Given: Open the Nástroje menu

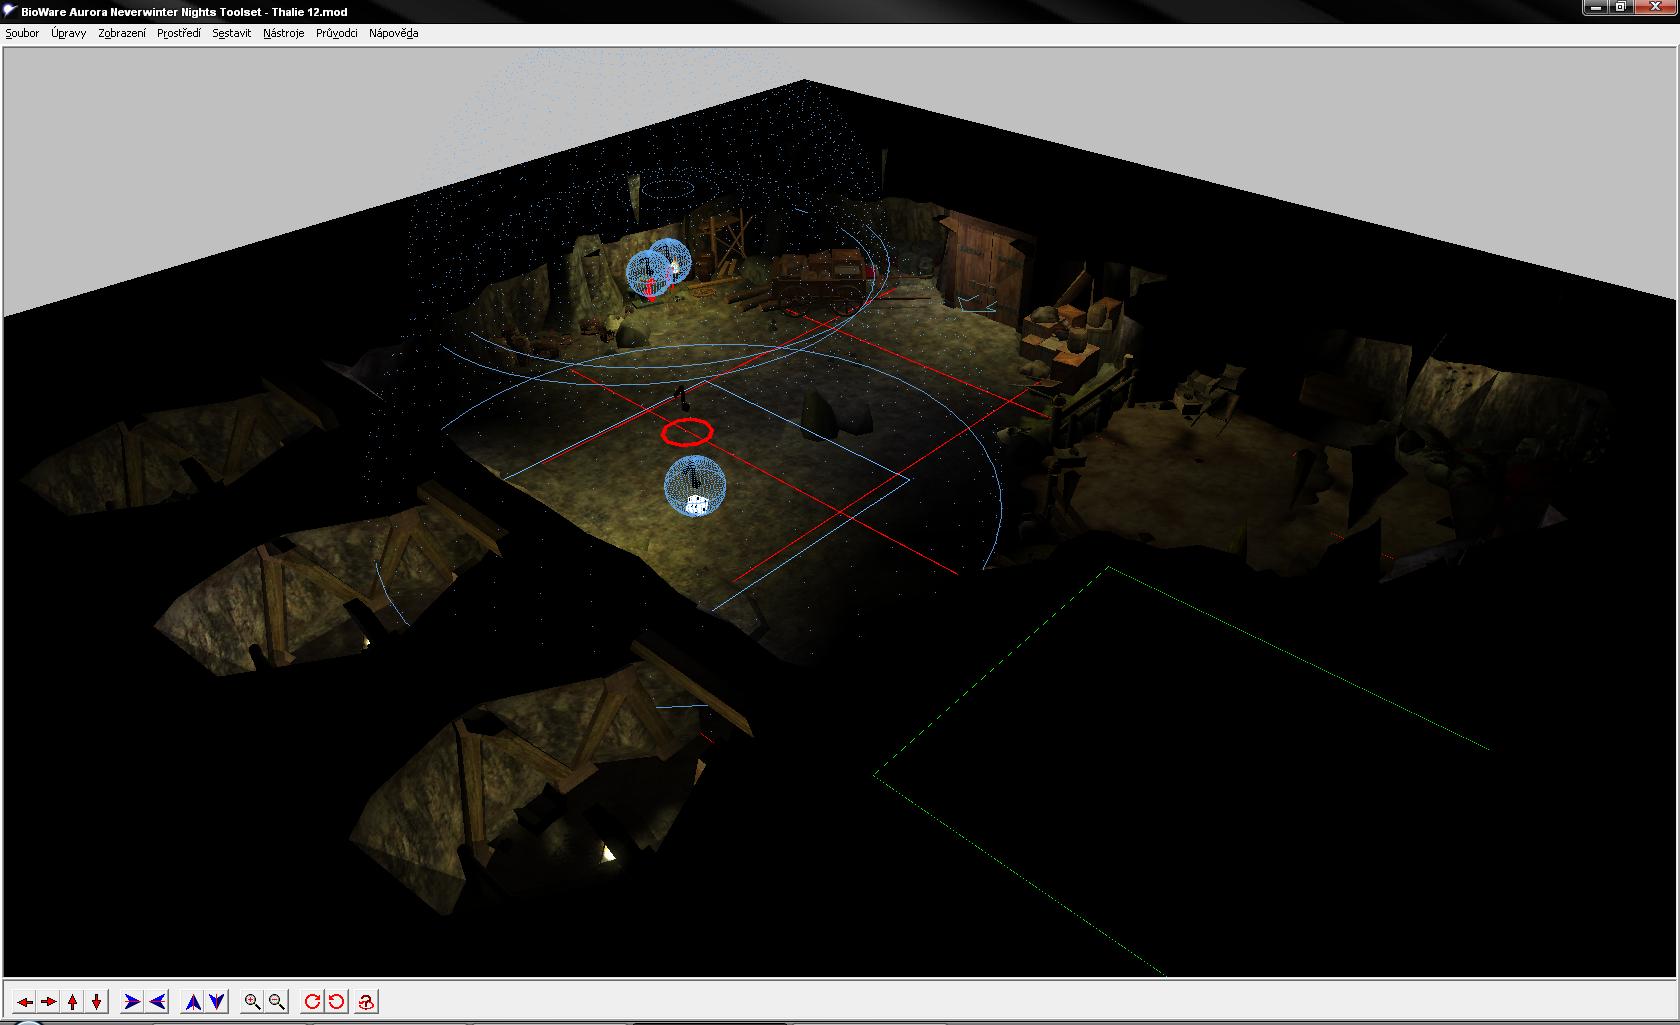Looking at the screenshot, I should pos(284,33).
